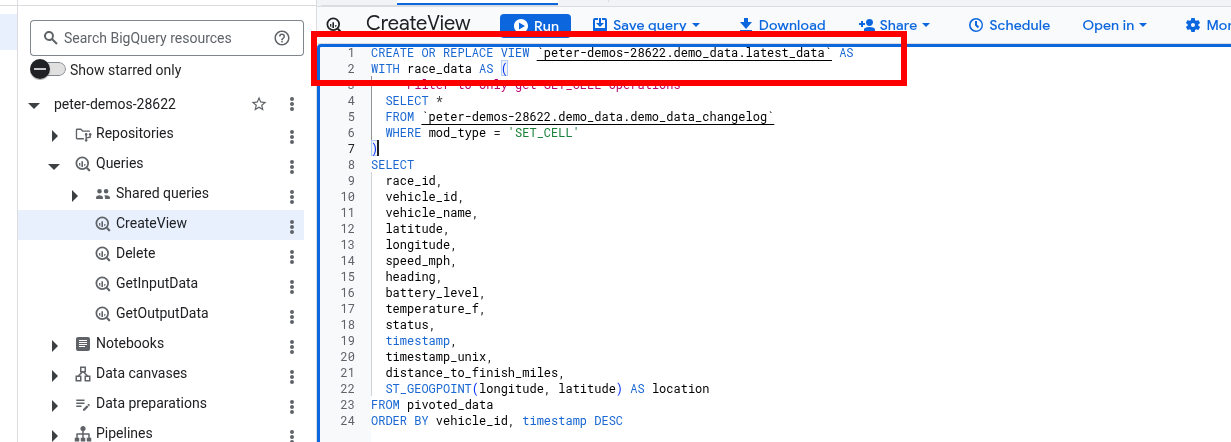Star the peter-demos-28622 project
This screenshot has width=1231, height=442.
259,104
